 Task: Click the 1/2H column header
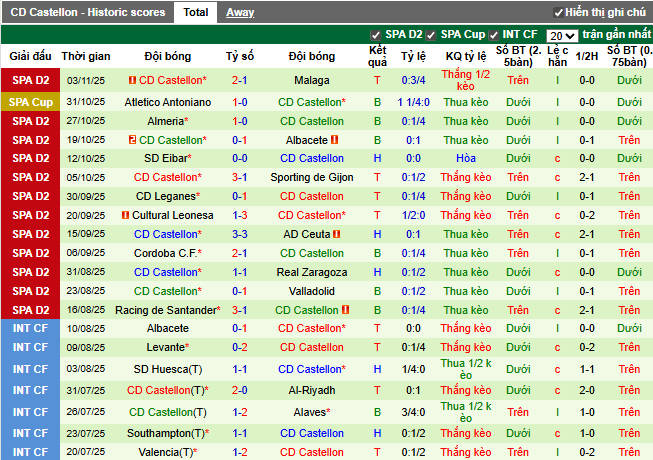(x=586, y=56)
